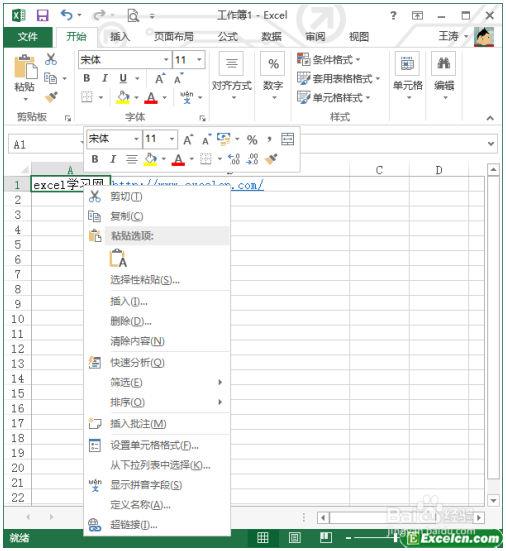The image size is (506, 551).
Task: Click the Cut scissors icon in the ribbon
Action: (51, 59)
